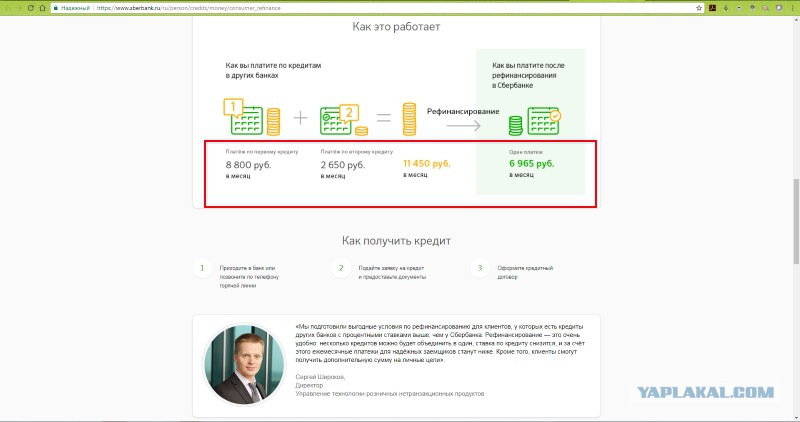Click the 'Рефинансирование' arrow label
The width and height of the screenshot is (800, 422).
click(x=463, y=111)
